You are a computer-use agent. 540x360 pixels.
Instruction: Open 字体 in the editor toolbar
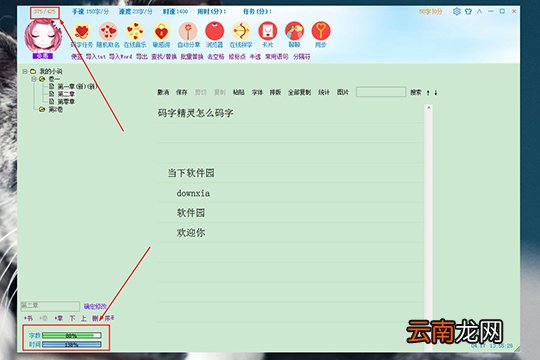tap(257, 92)
